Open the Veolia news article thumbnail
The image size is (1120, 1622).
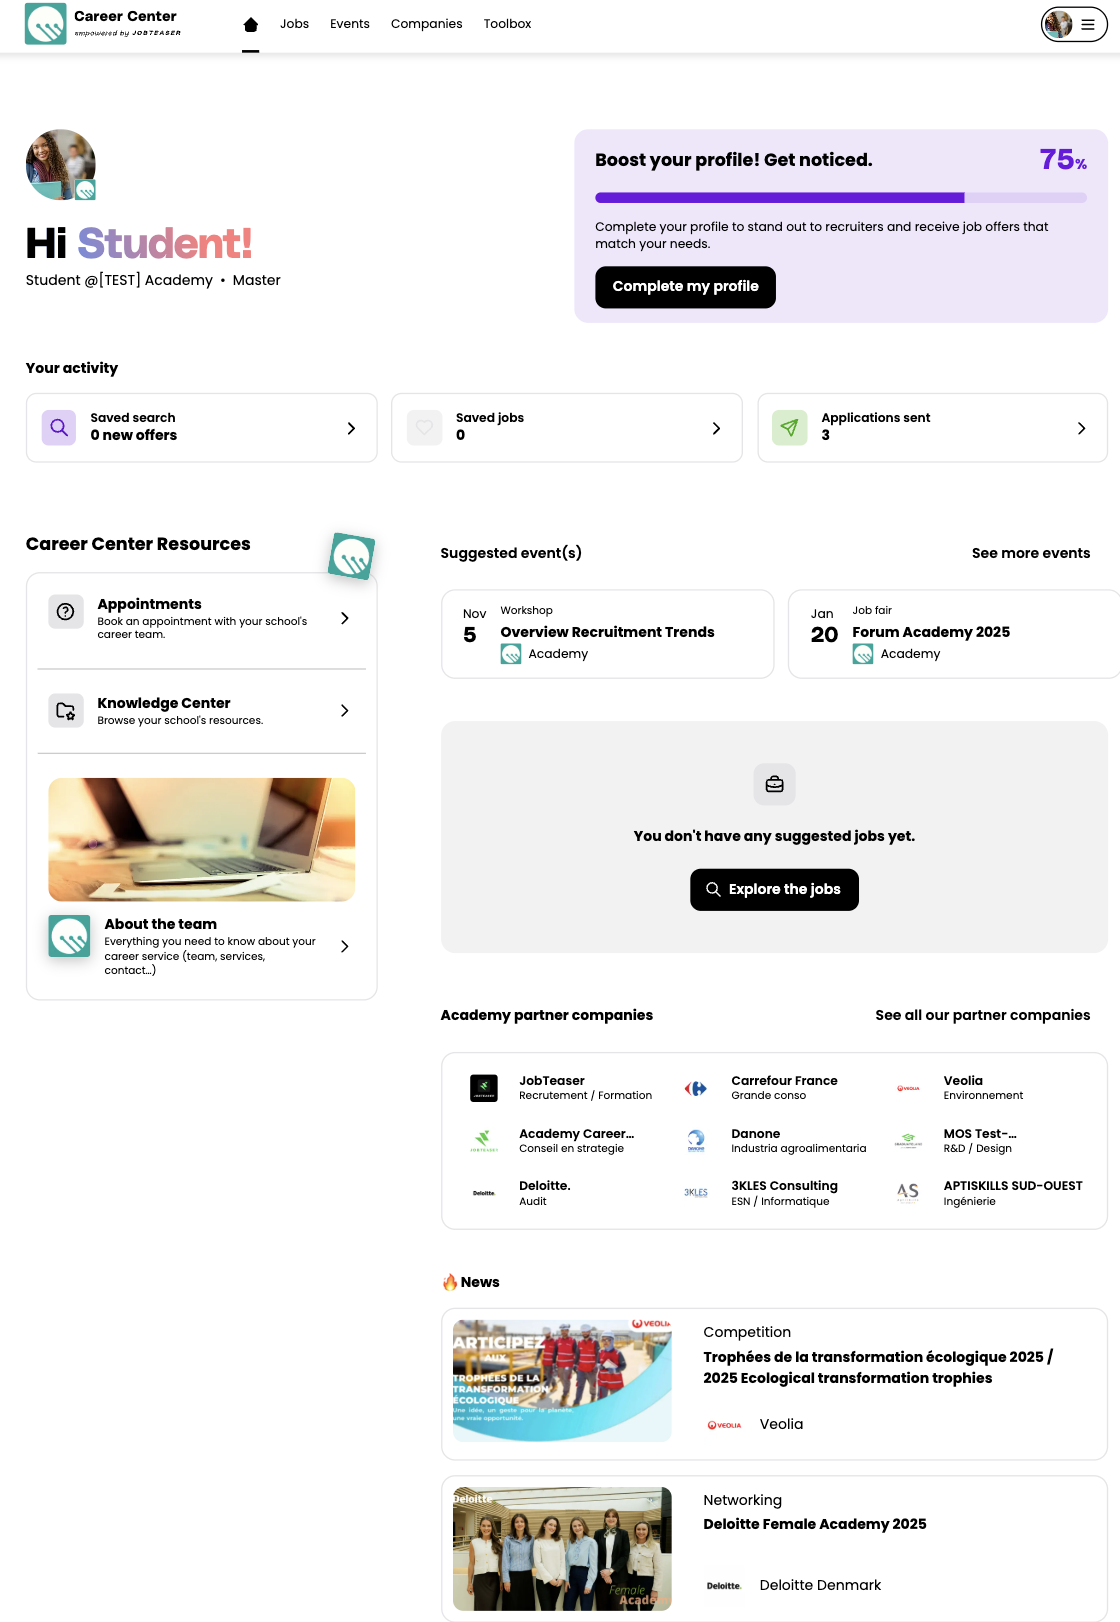(562, 1381)
